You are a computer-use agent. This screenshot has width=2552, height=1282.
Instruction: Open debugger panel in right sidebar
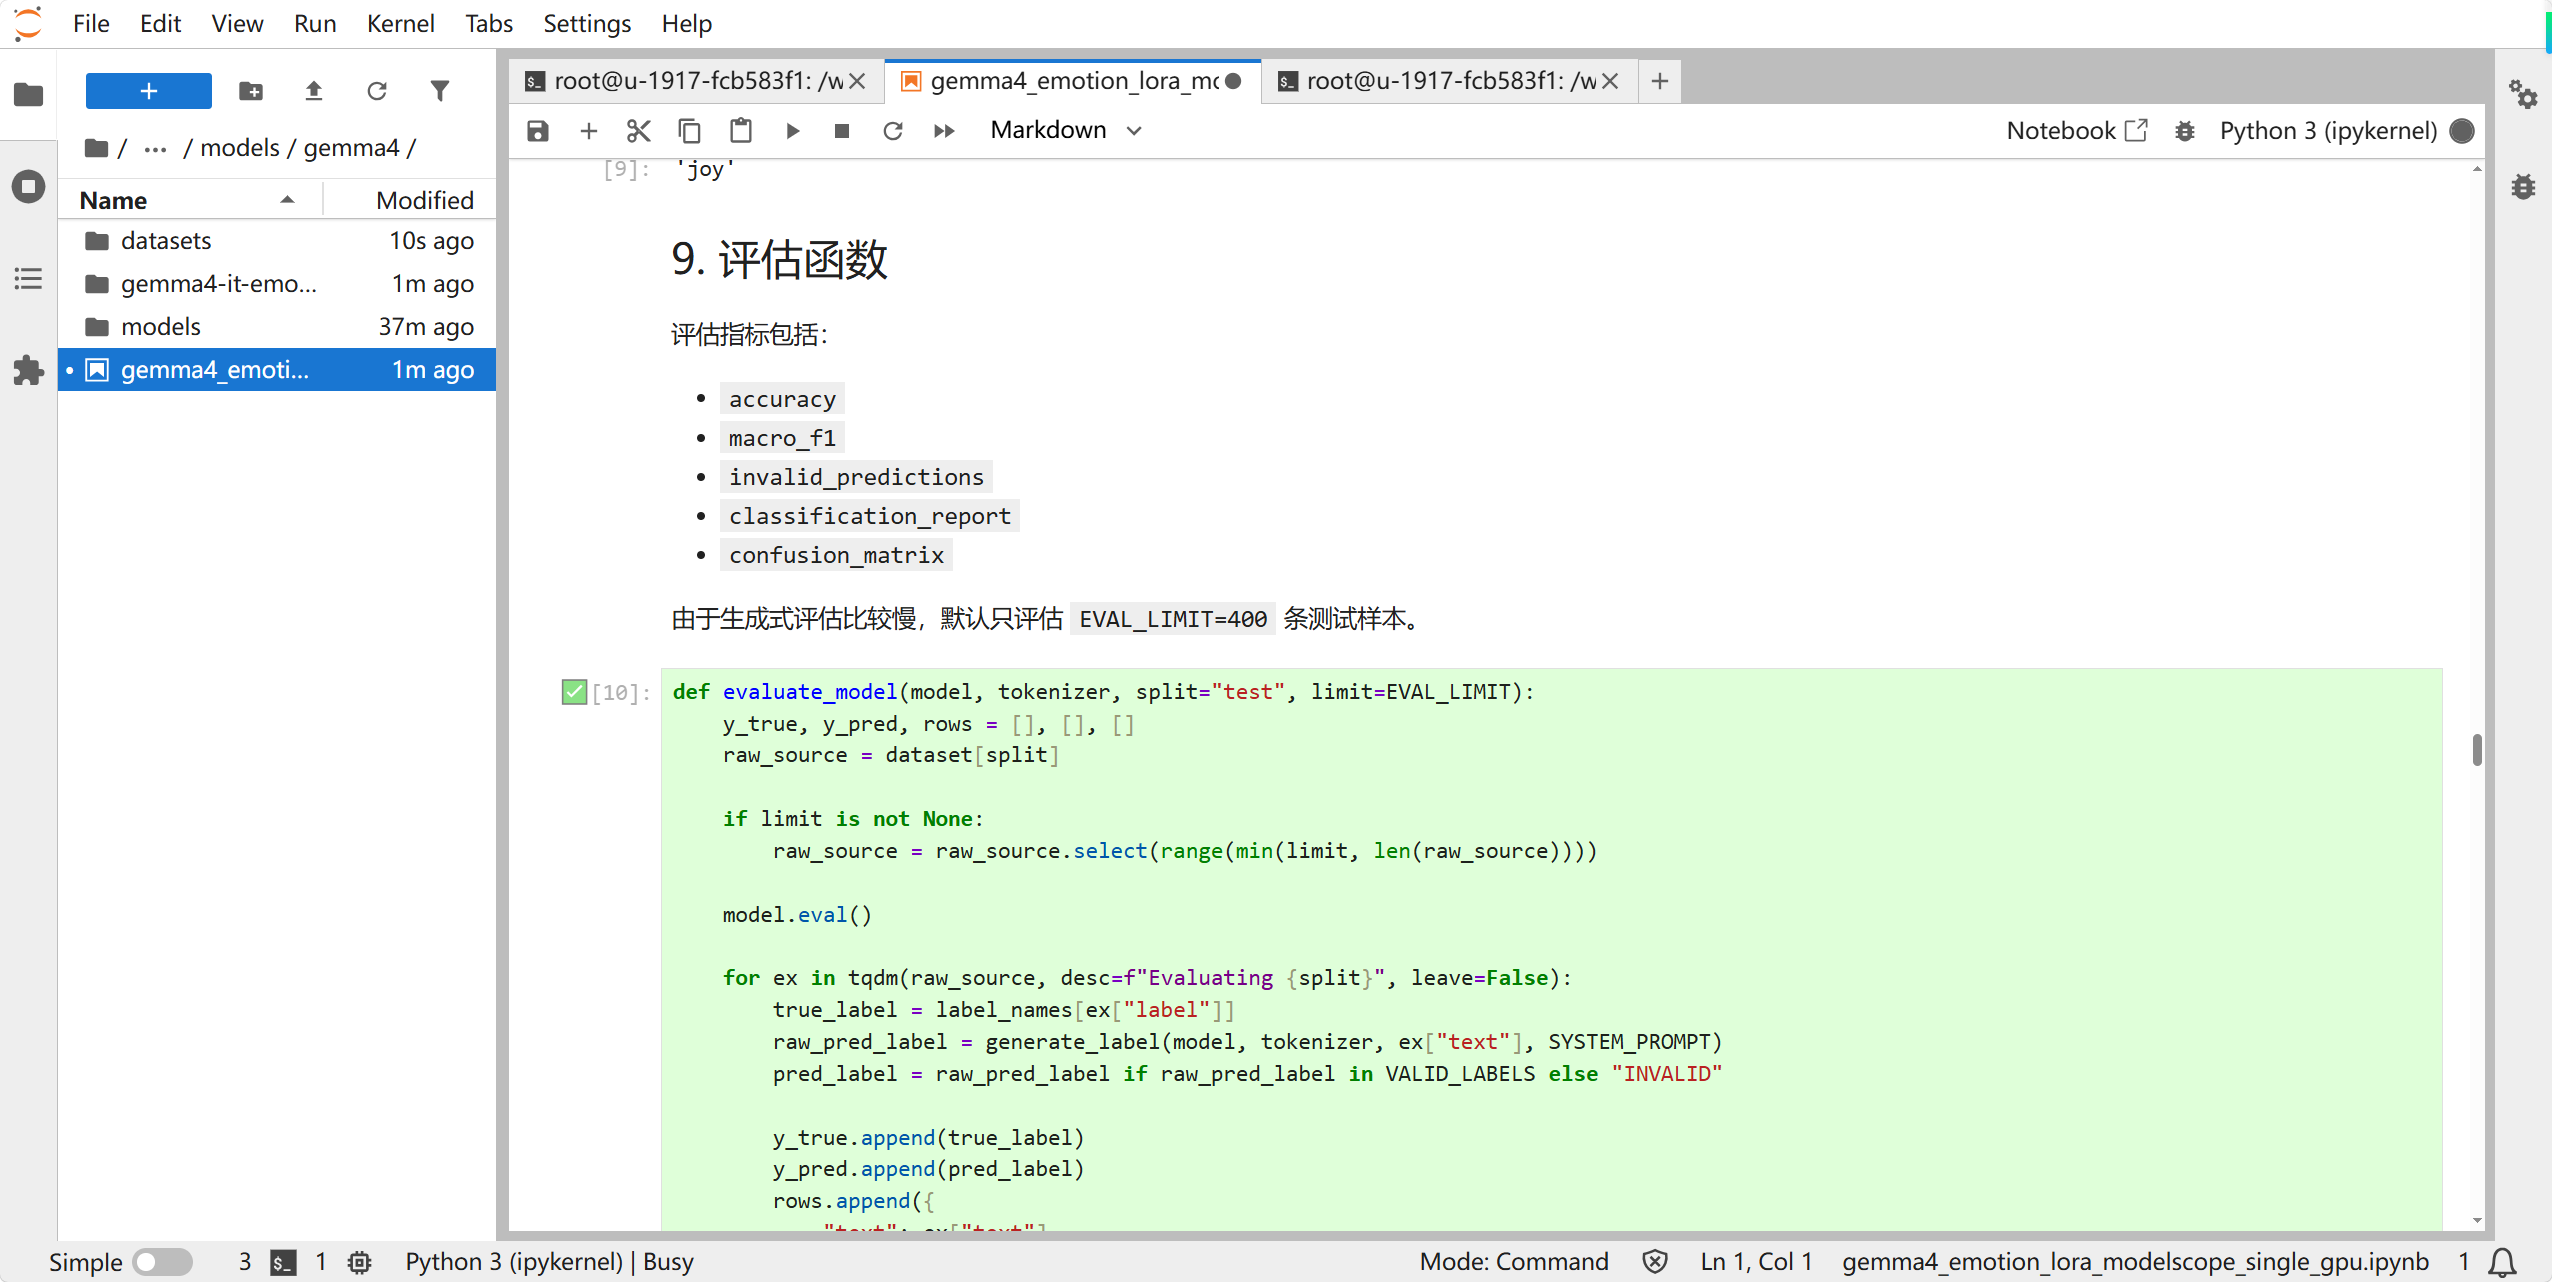tap(2523, 187)
